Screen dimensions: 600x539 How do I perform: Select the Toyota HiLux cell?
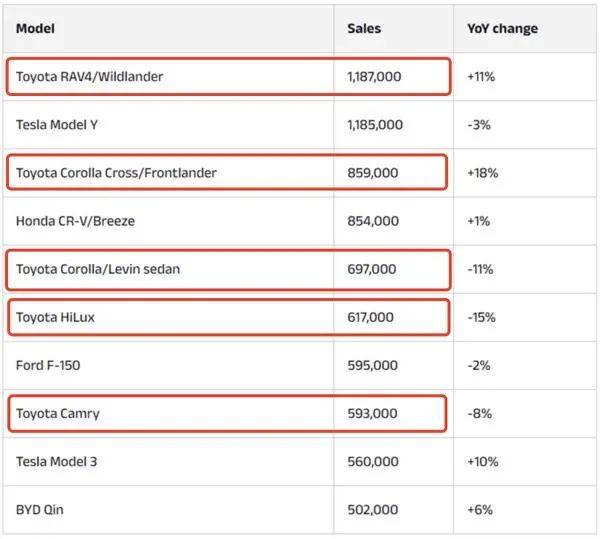coord(56,317)
